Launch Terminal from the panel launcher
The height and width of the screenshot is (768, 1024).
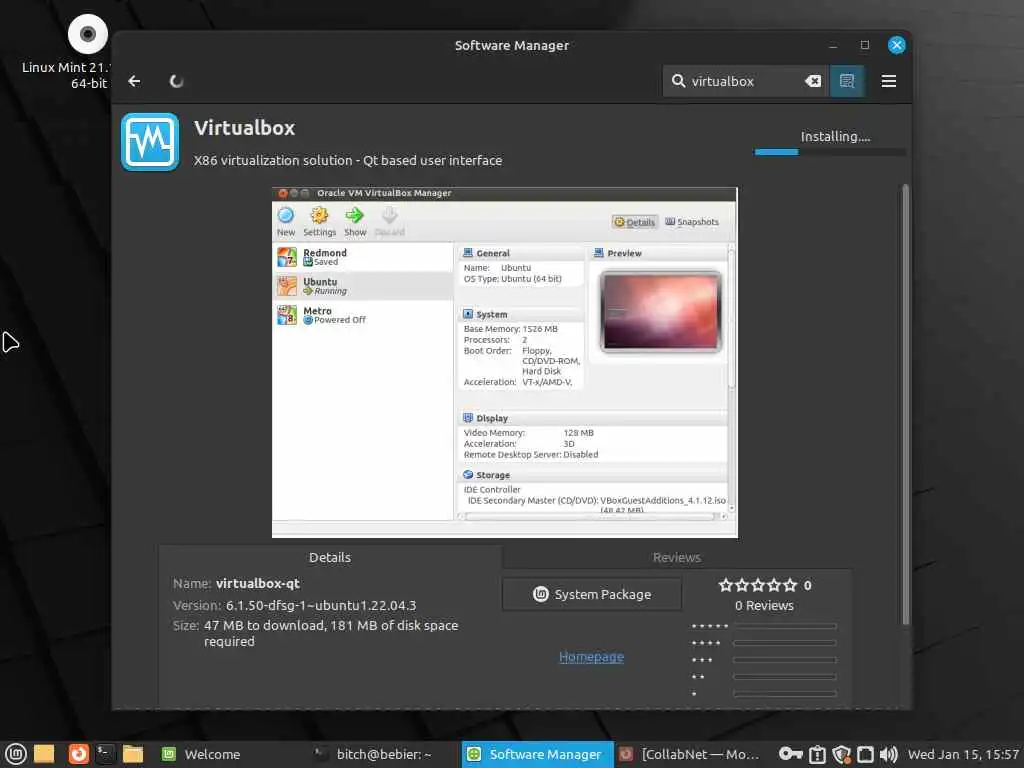105,754
